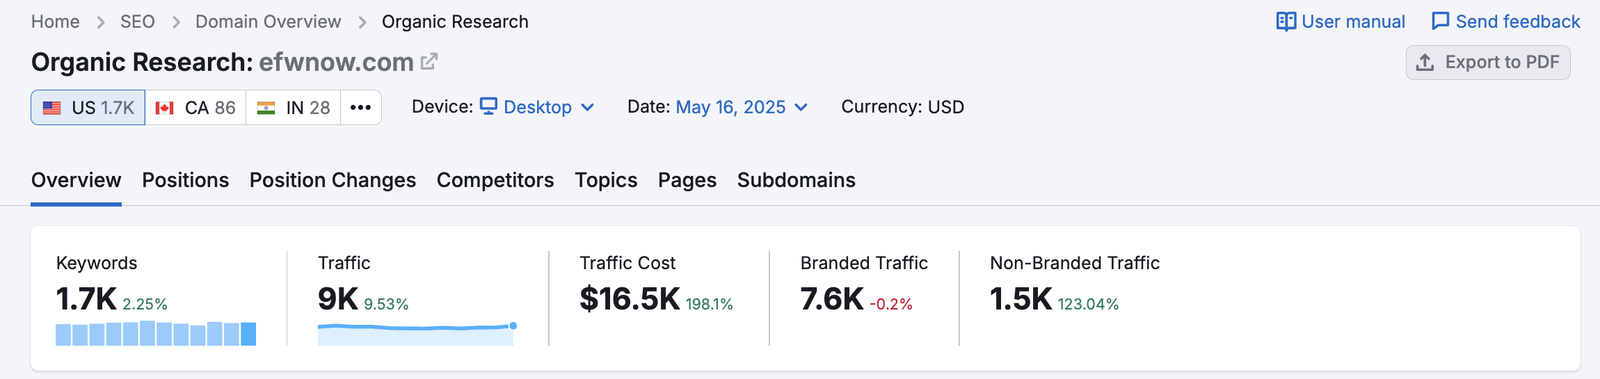Click the Traffic trend line endpoint
Image resolution: width=1600 pixels, height=379 pixels.
(513, 326)
